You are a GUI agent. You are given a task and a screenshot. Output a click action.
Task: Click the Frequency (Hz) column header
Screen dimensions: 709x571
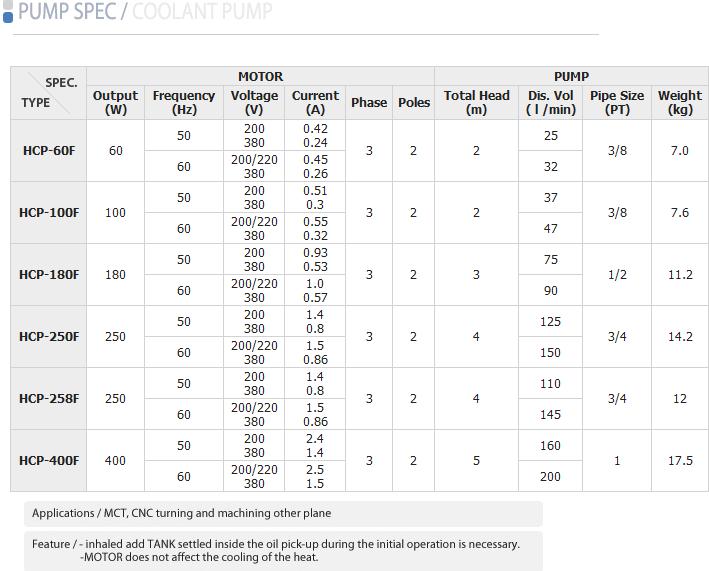184,102
